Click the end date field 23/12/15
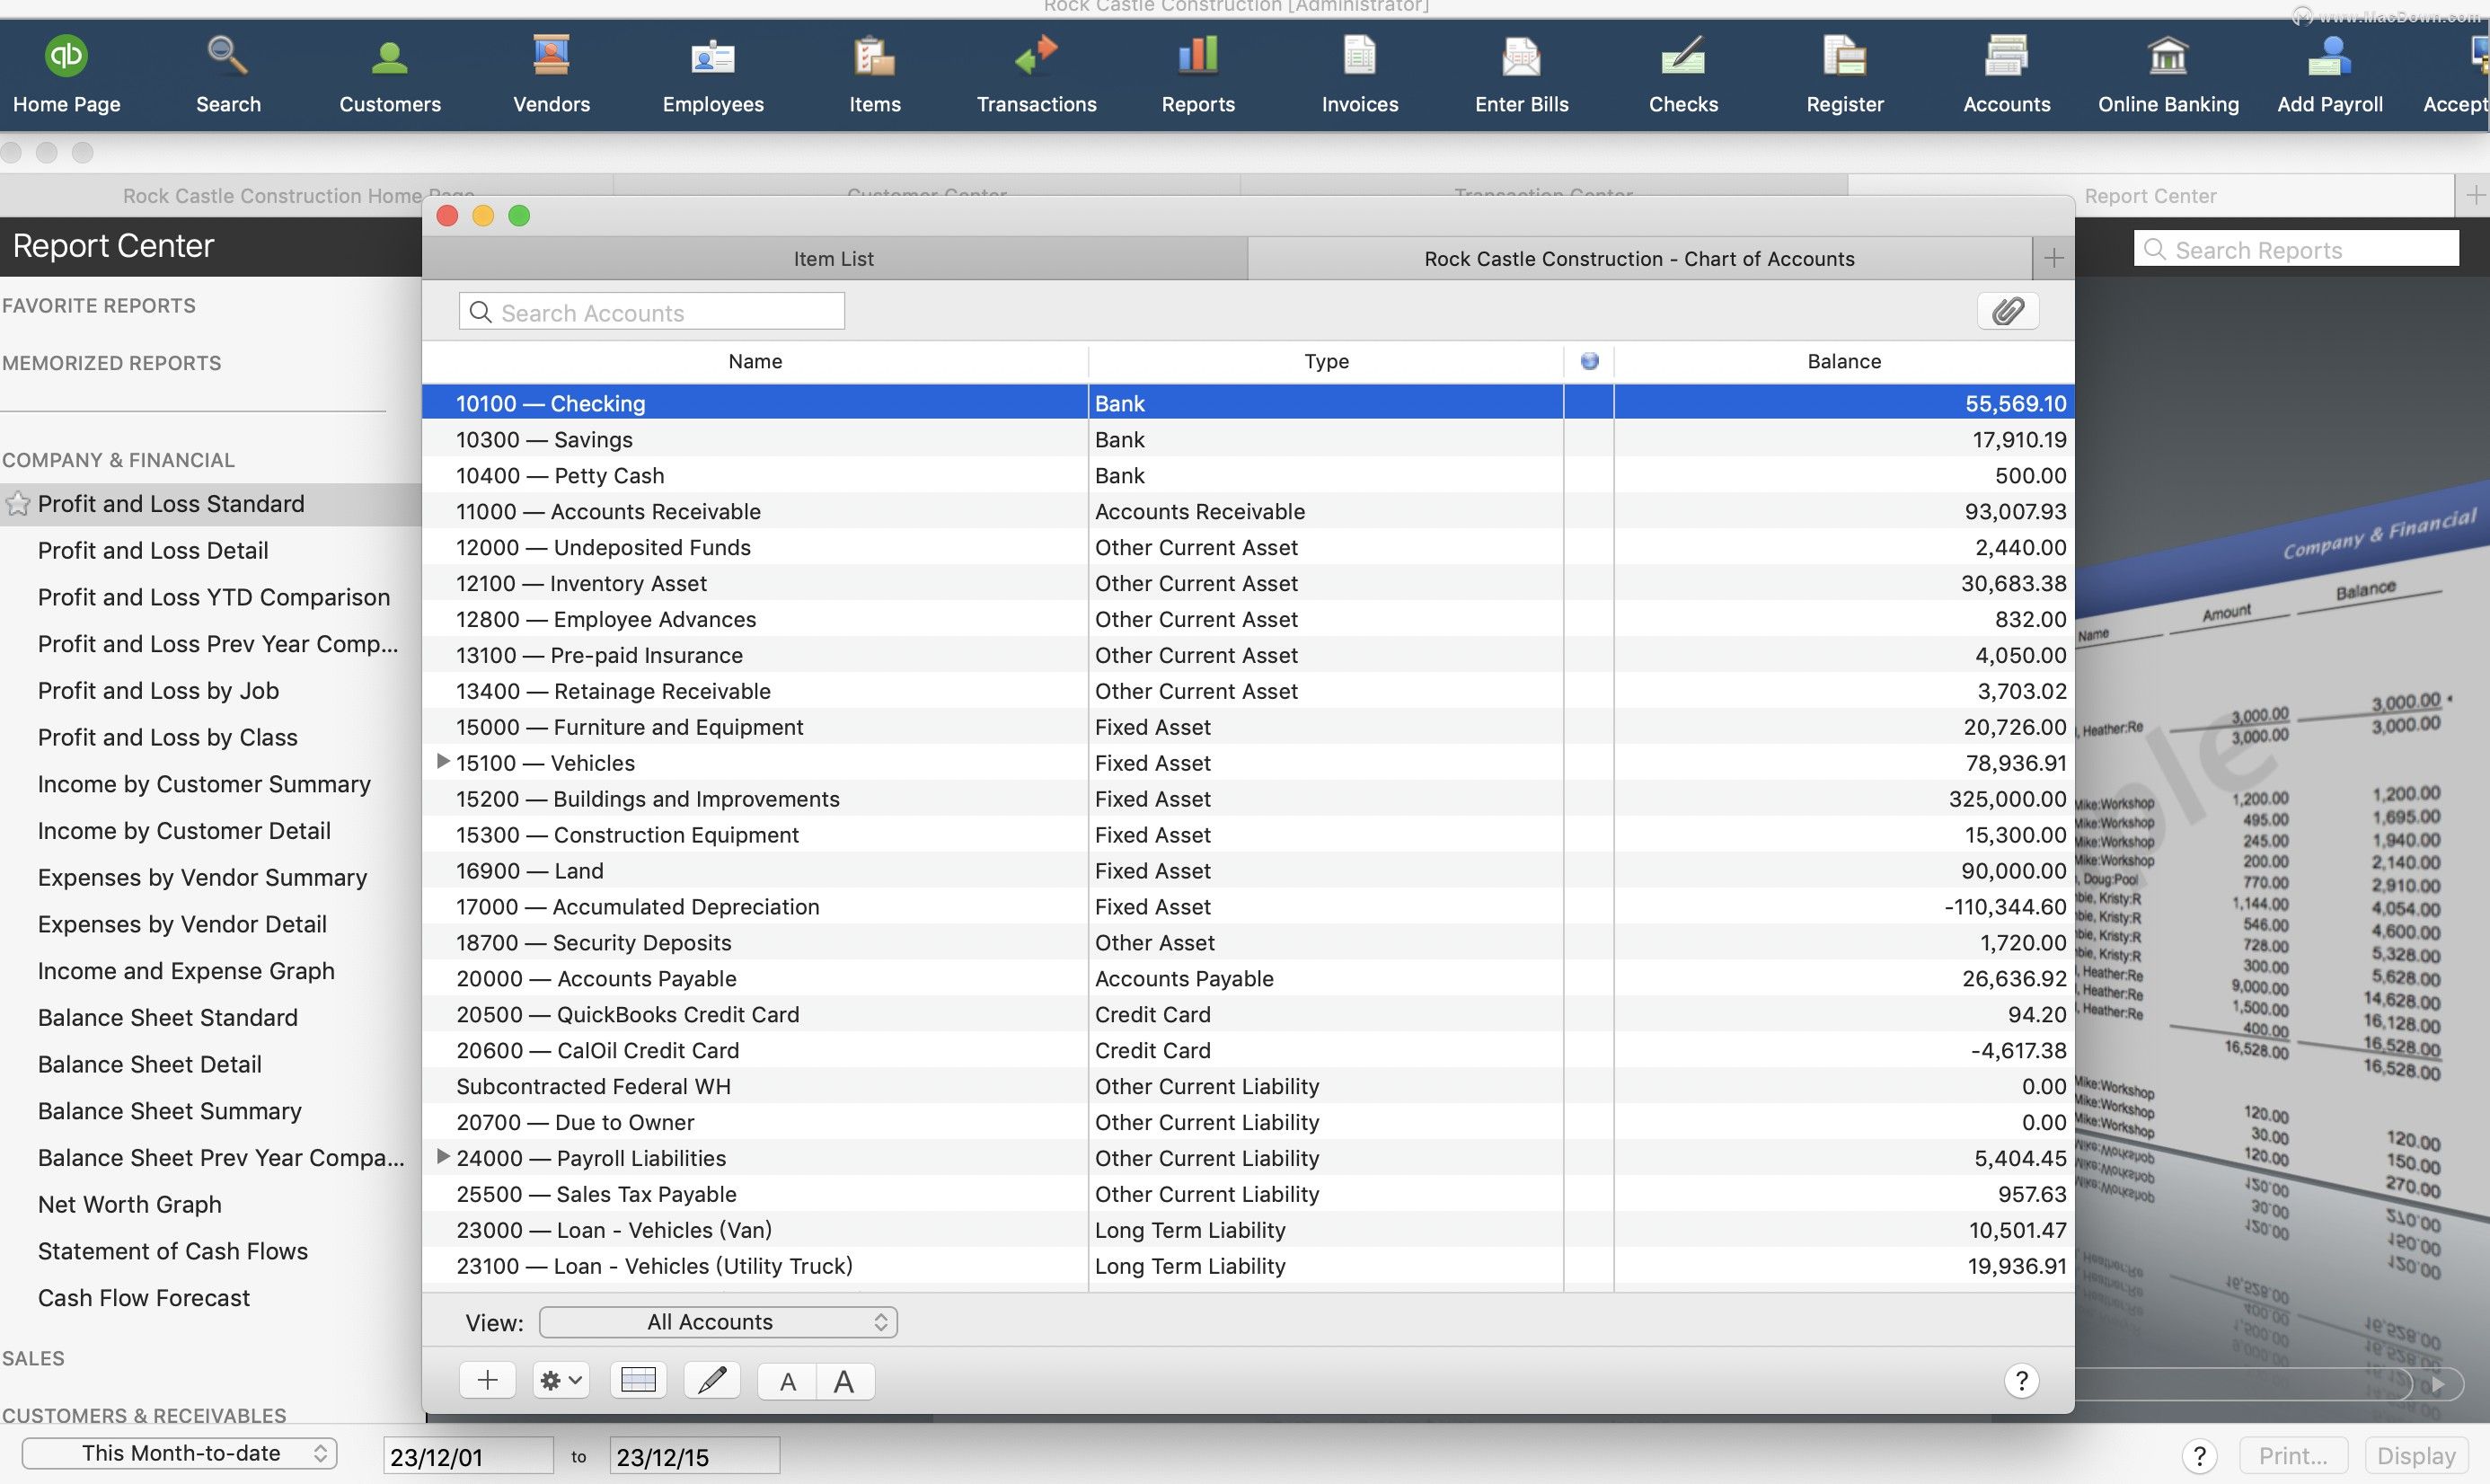The width and height of the screenshot is (2490, 1484). tap(695, 1456)
